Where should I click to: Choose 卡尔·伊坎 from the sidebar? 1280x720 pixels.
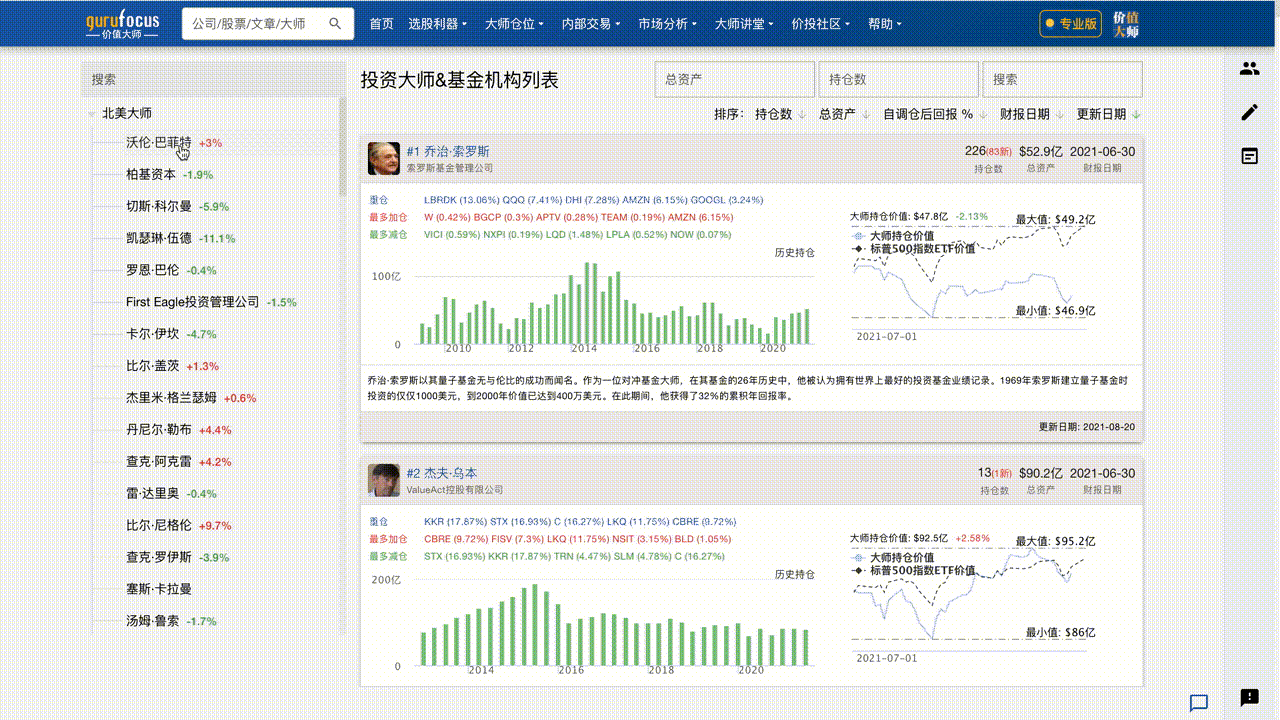click(x=153, y=334)
